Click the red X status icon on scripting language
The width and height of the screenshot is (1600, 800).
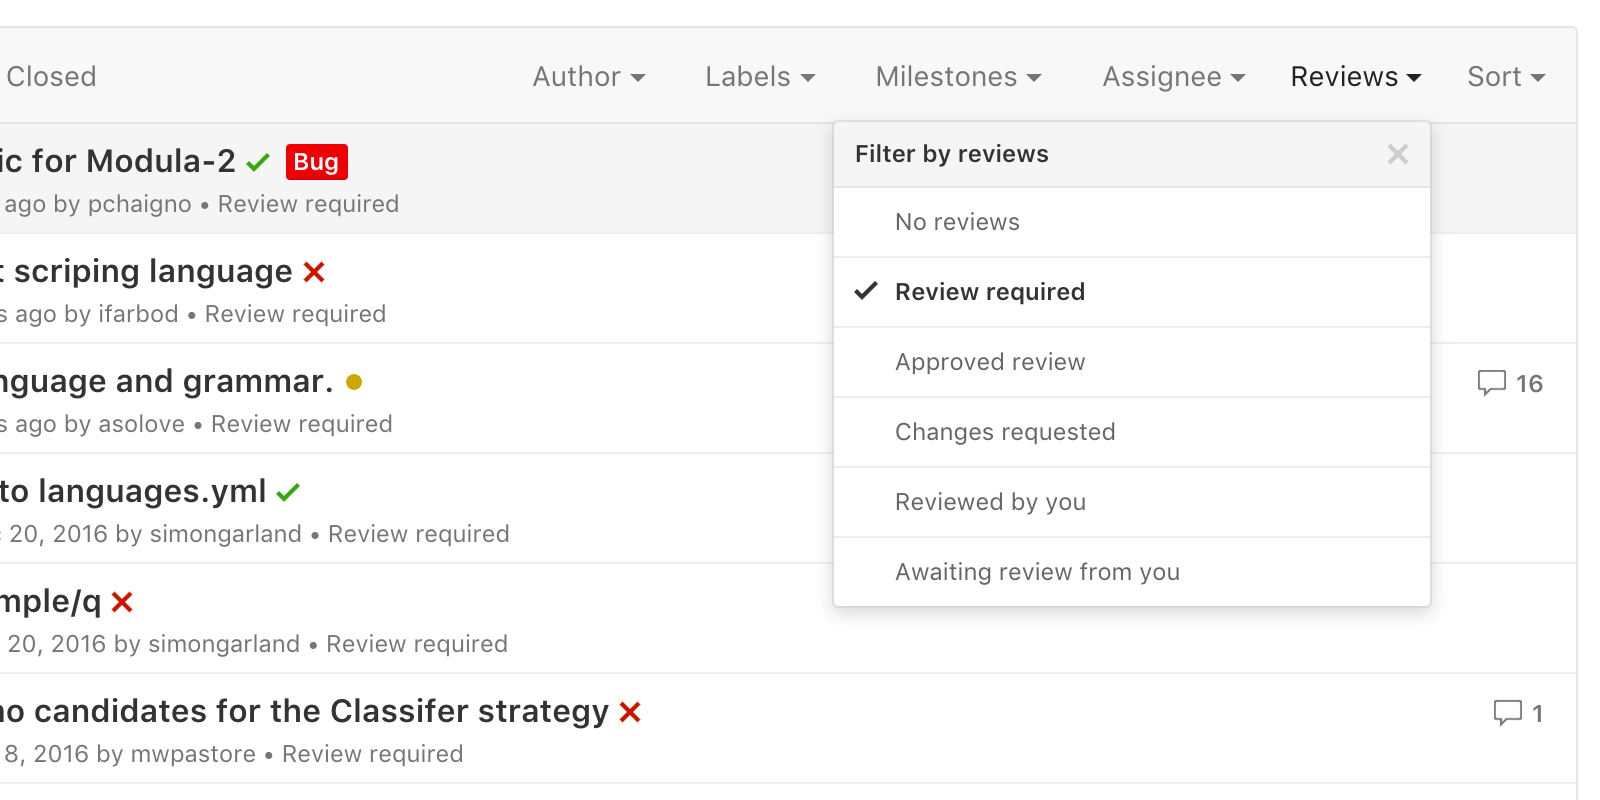313,271
